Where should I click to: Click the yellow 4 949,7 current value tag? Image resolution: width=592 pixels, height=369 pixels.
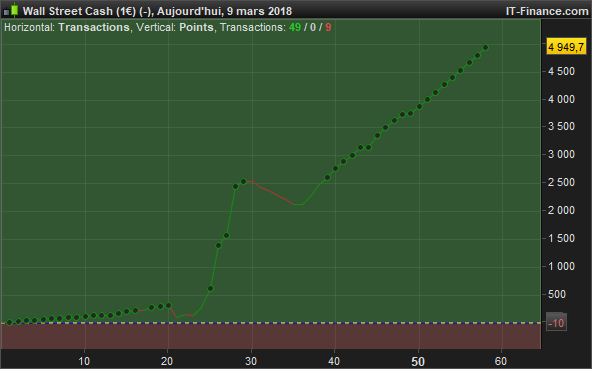coord(566,47)
